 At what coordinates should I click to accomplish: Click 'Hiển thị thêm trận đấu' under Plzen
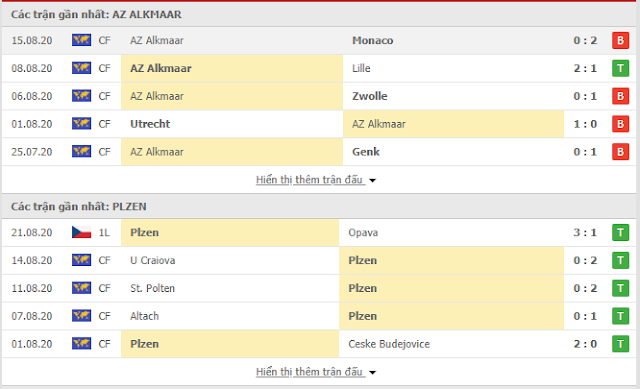click(309, 372)
